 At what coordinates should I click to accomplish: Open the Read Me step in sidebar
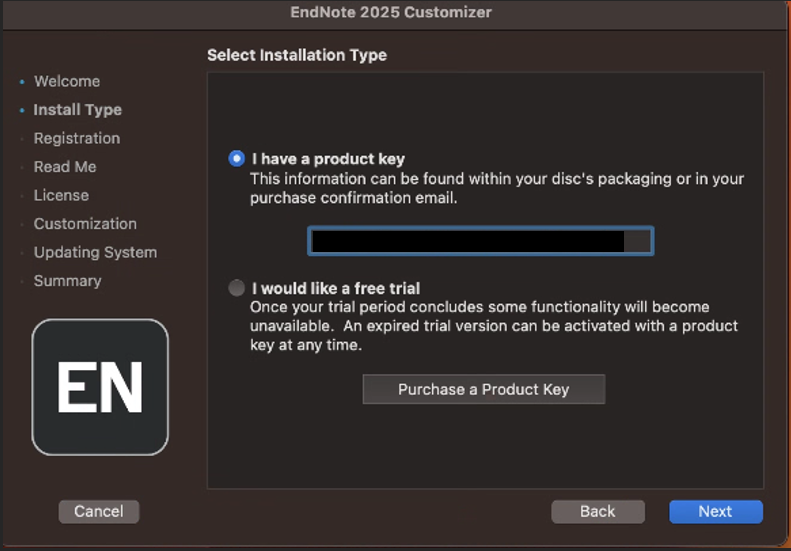[65, 167]
